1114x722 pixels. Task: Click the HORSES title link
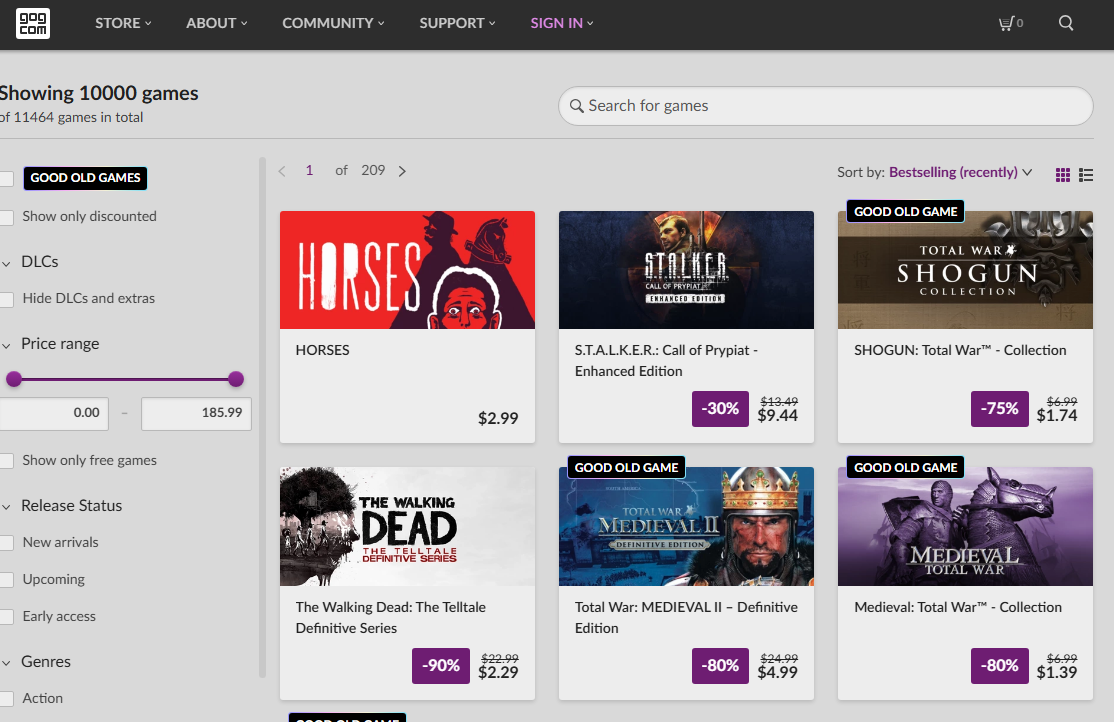323,350
